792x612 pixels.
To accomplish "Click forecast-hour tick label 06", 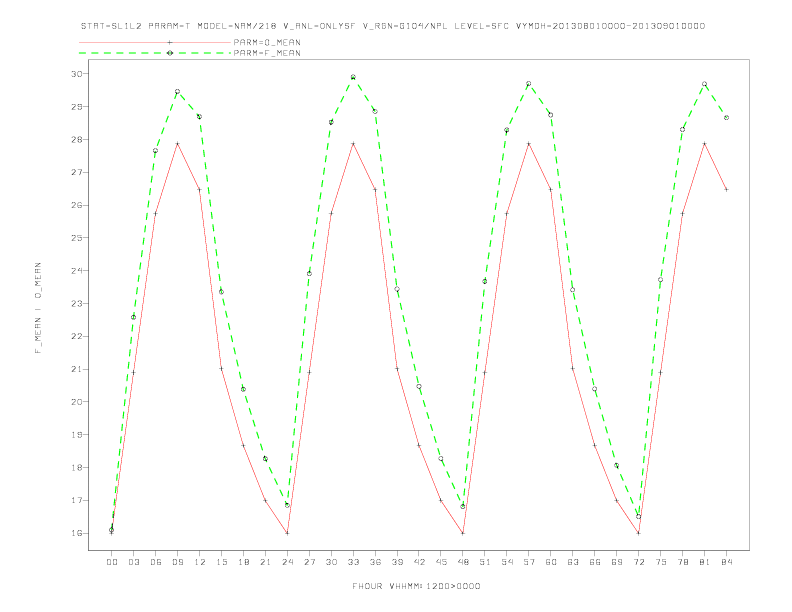I will tap(156, 562).
